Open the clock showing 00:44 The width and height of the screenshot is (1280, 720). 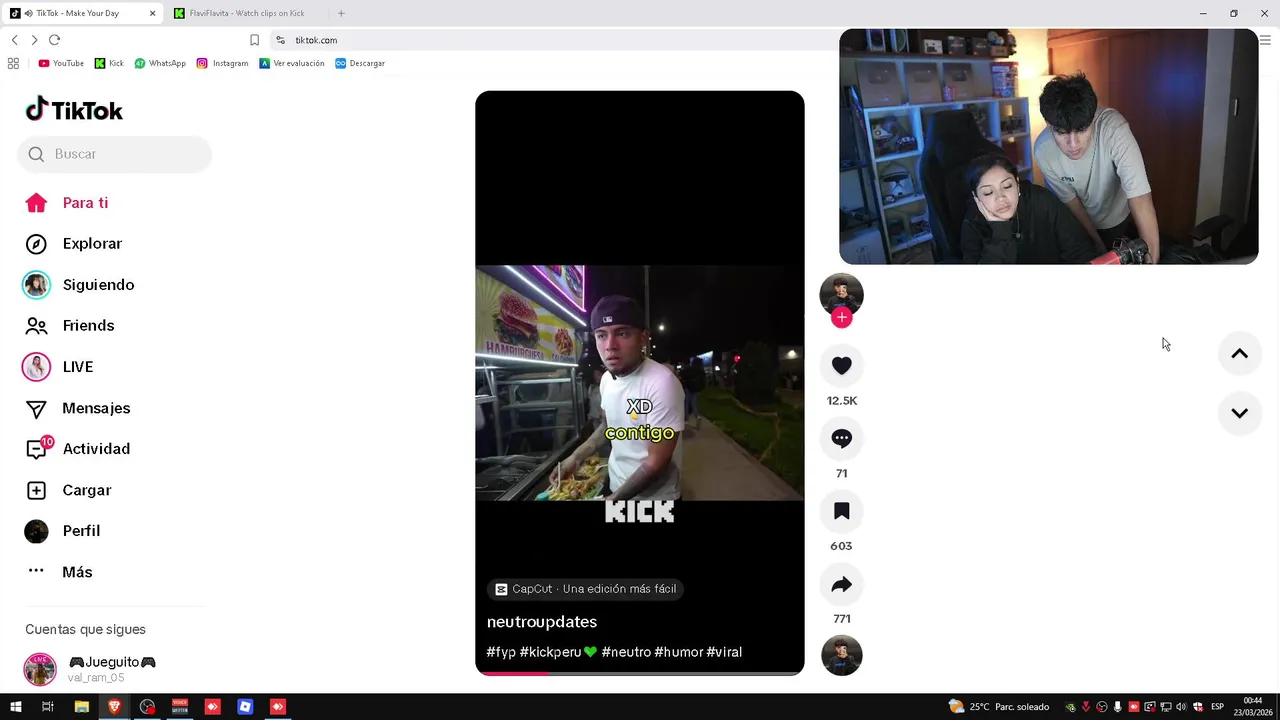point(1253,707)
